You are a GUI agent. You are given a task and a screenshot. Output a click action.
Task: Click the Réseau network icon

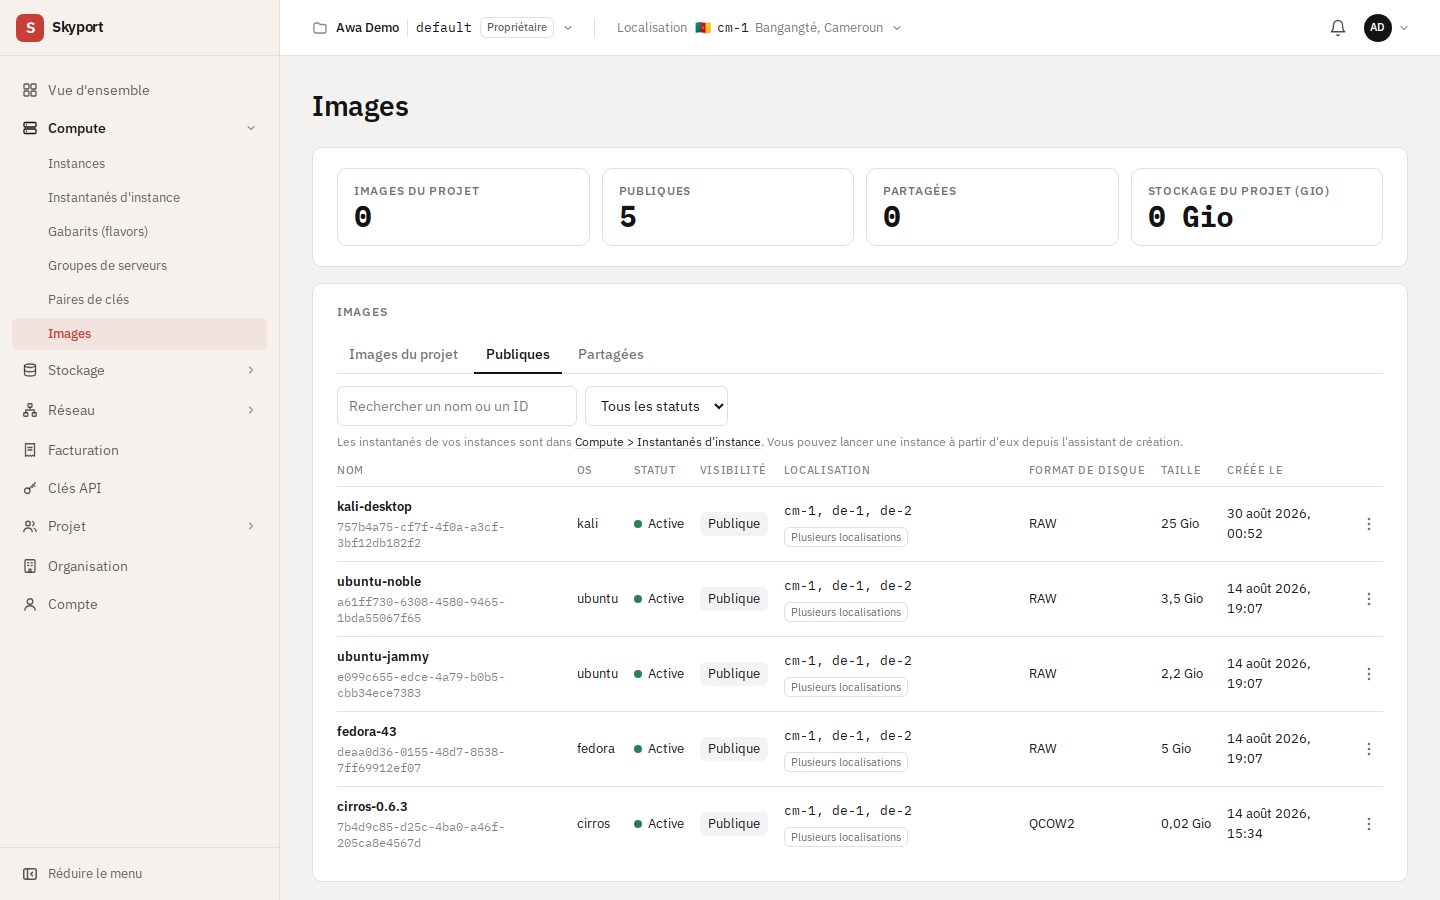(30, 410)
